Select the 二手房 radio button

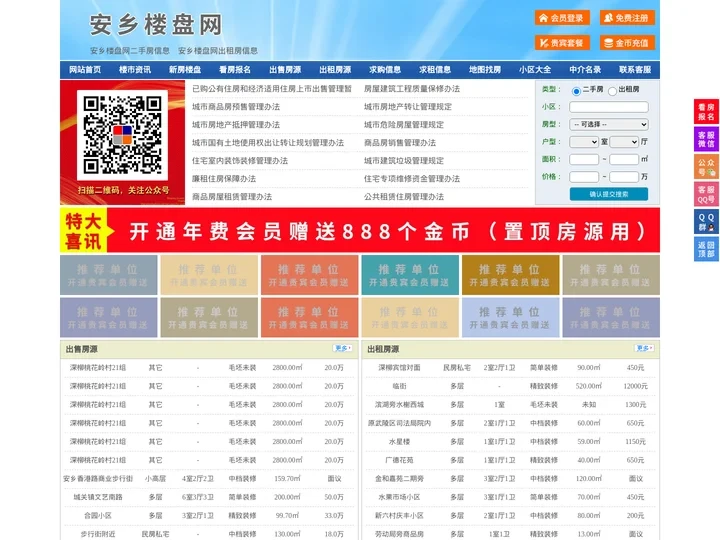click(576, 91)
